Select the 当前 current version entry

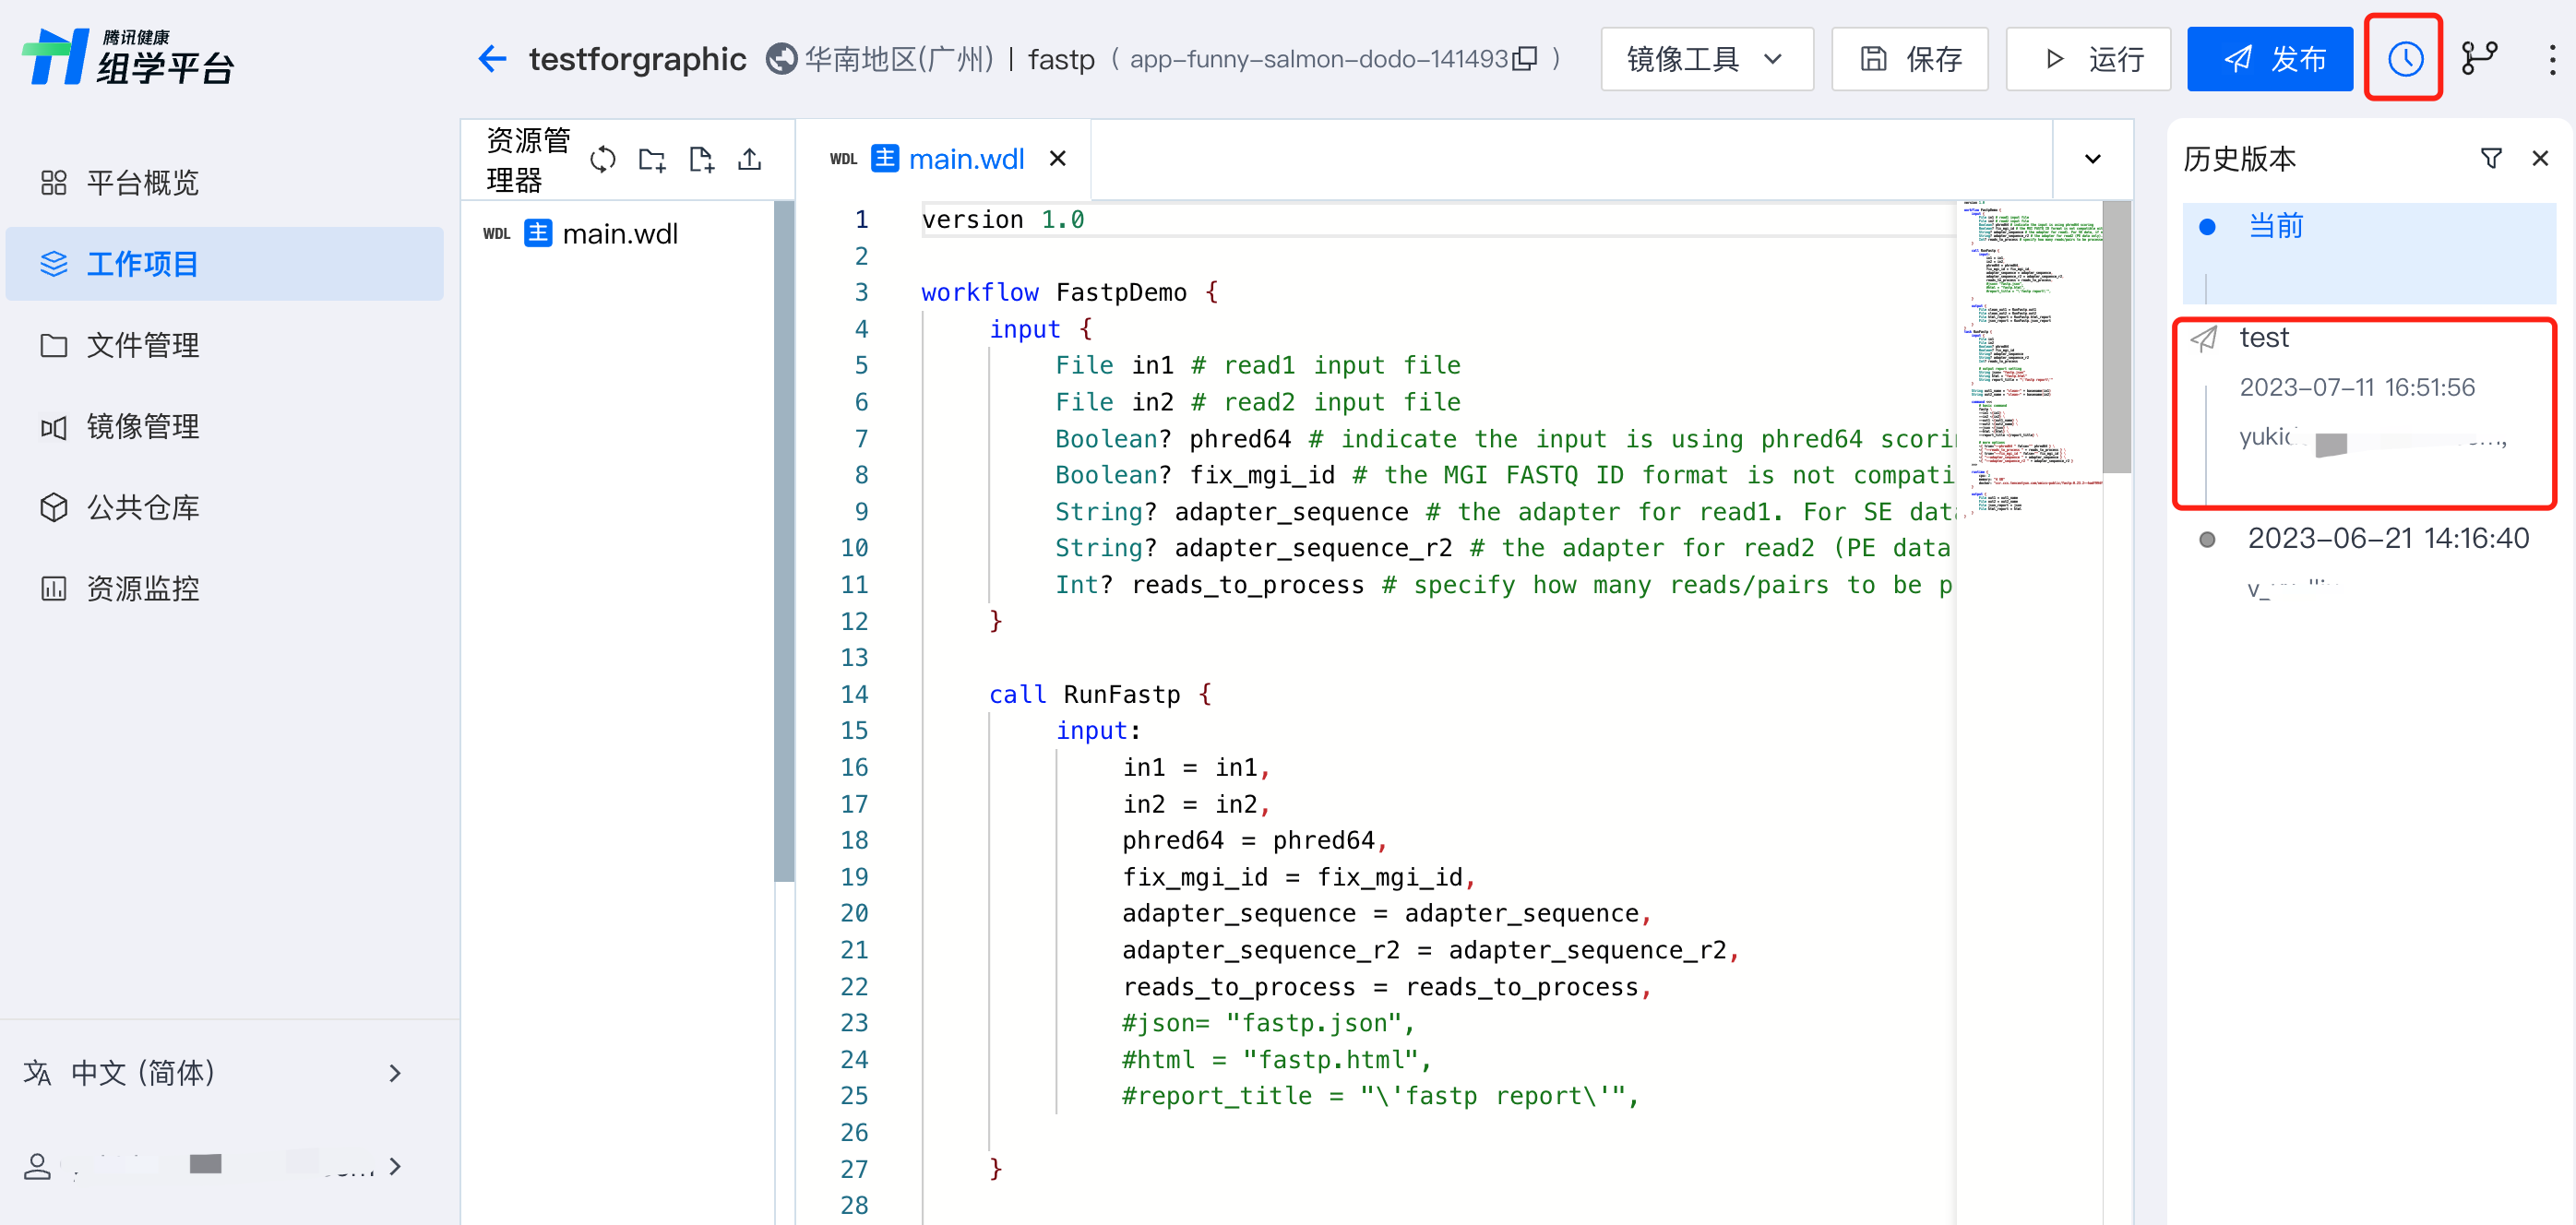pyautogui.click(x=2275, y=226)
